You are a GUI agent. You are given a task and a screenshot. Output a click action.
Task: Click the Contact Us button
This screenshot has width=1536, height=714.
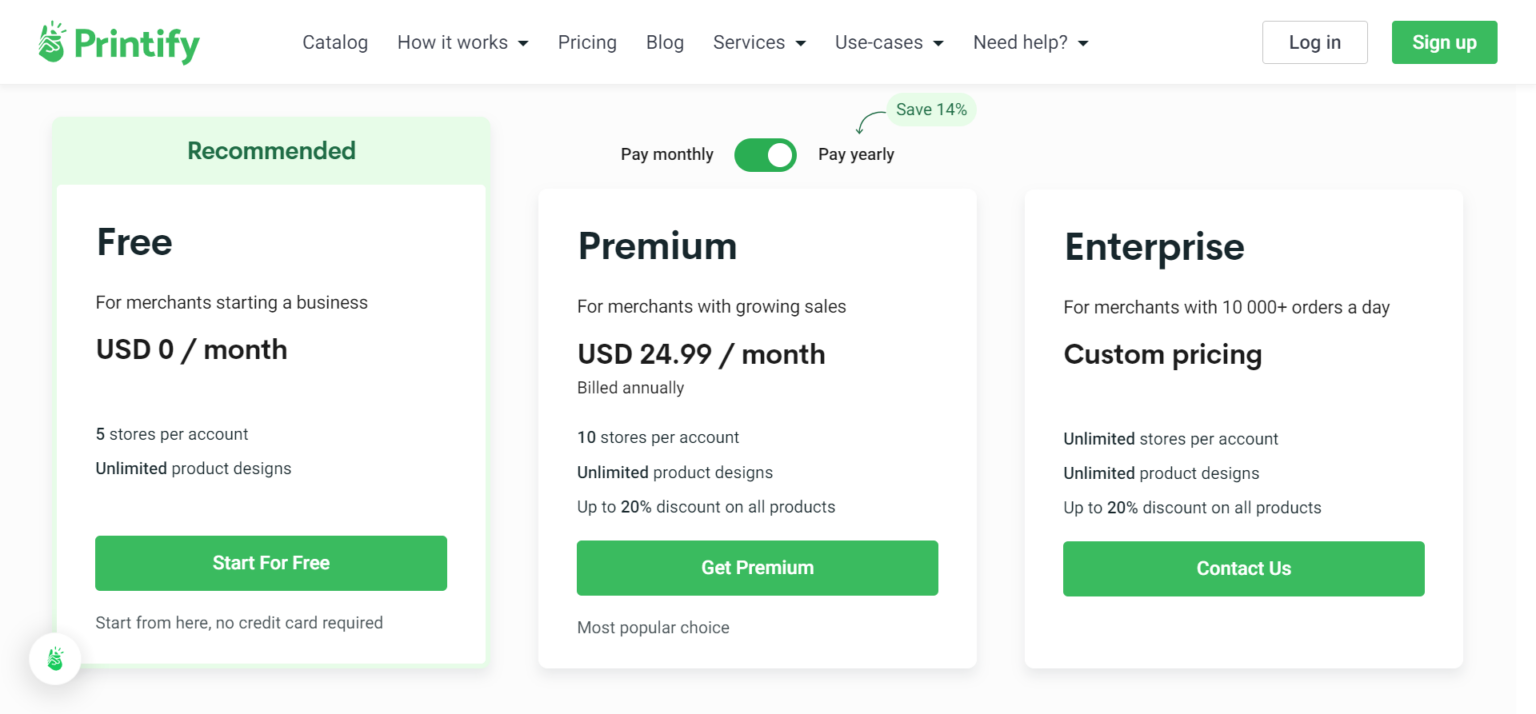click(1243, 569)
